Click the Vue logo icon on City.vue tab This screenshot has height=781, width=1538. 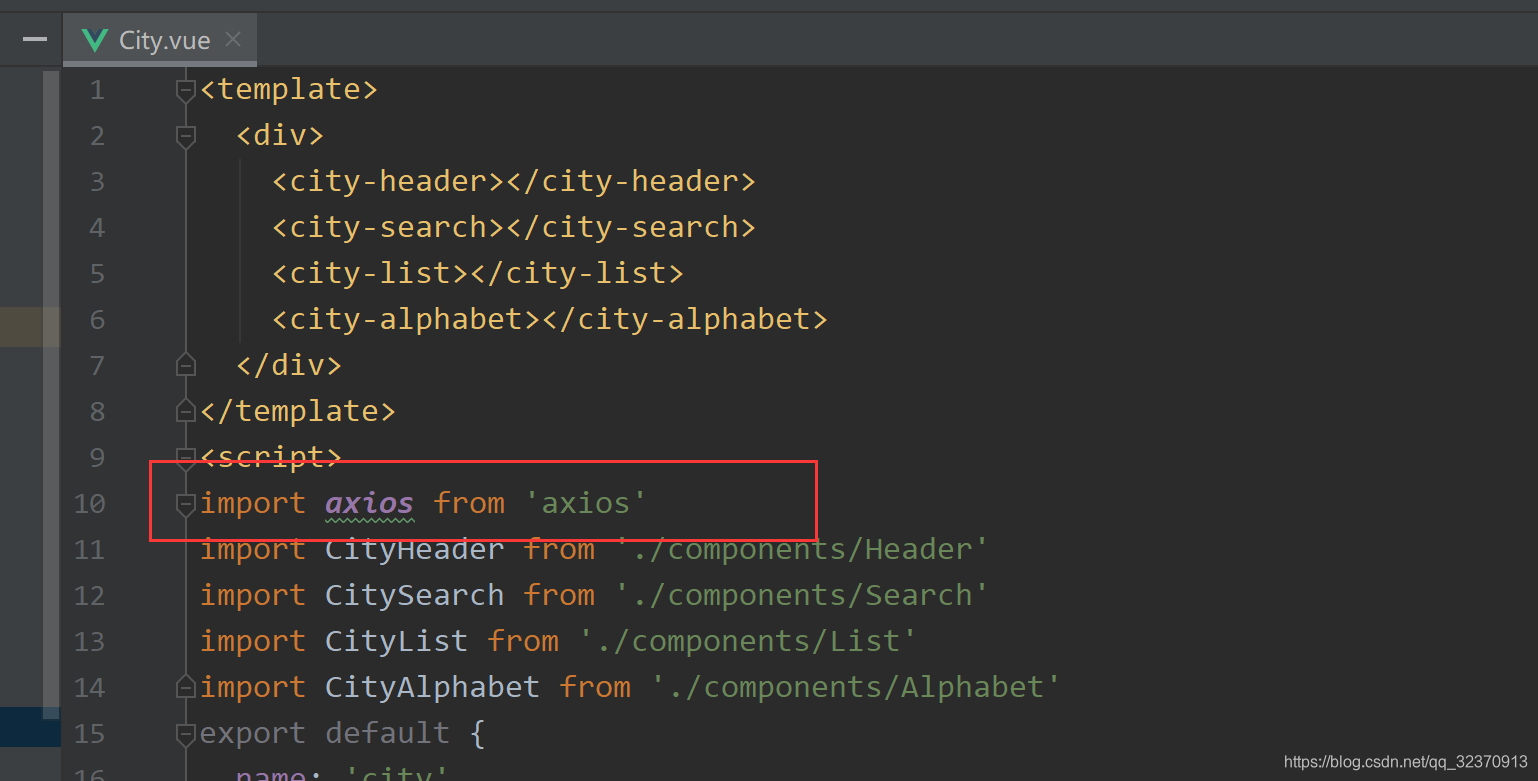[95, 40]
